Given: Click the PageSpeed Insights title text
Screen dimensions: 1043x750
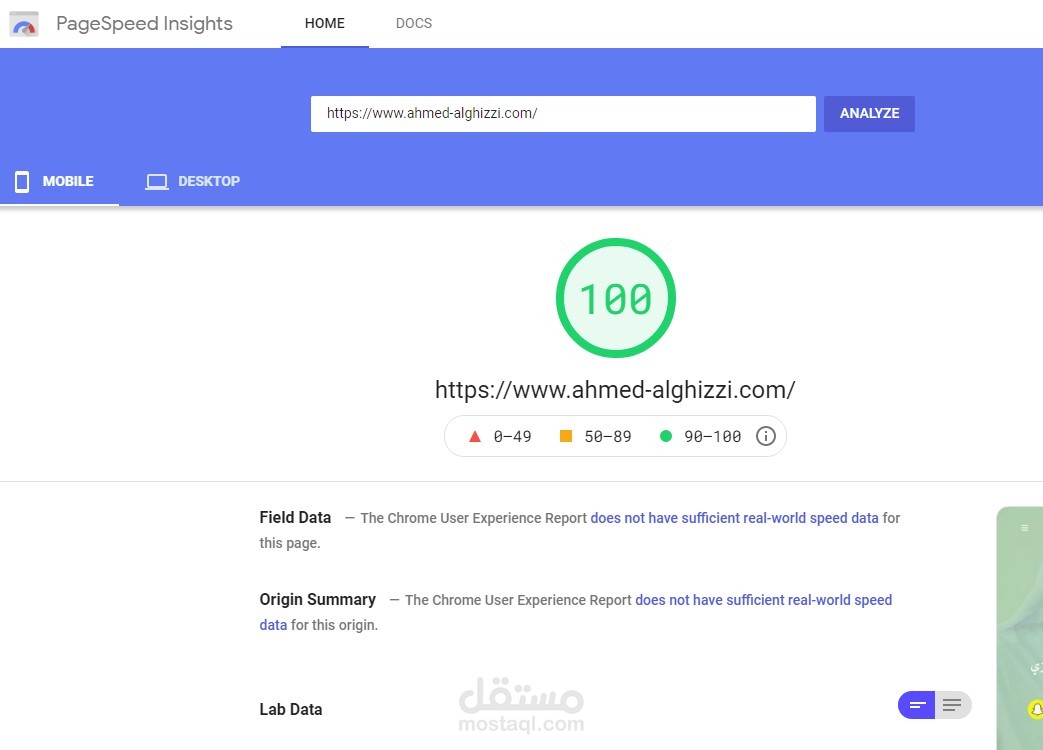Looking at the screenshot, I should pyautogui.click(x=144, y=24).
